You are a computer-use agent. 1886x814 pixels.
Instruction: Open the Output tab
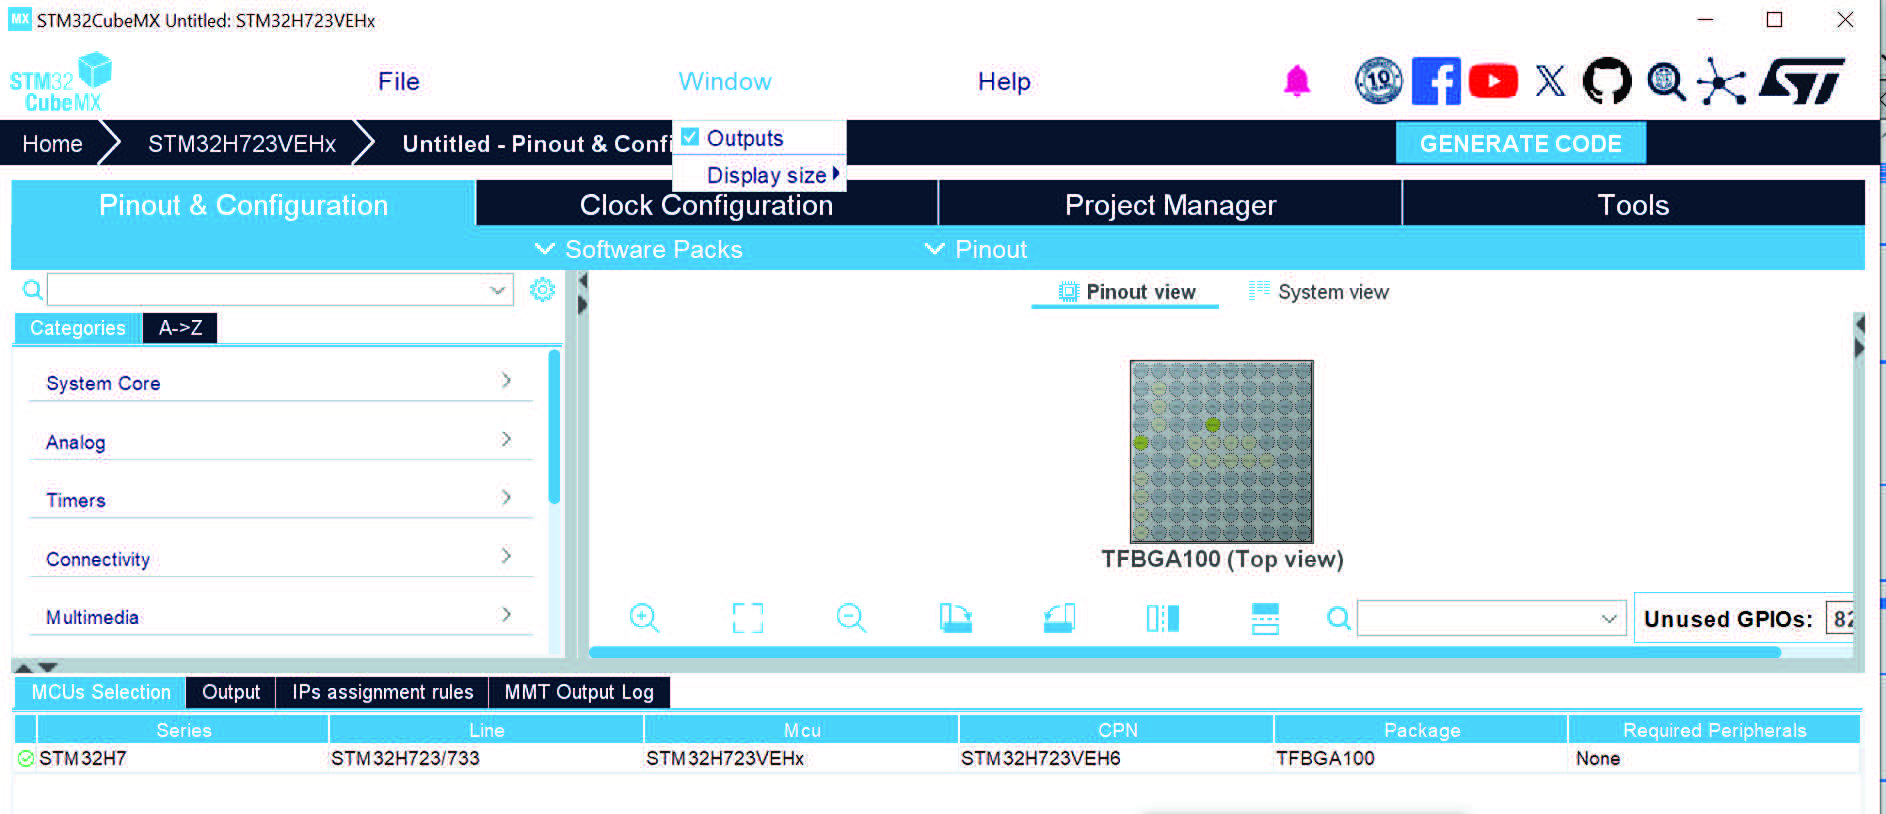[231, 692]
